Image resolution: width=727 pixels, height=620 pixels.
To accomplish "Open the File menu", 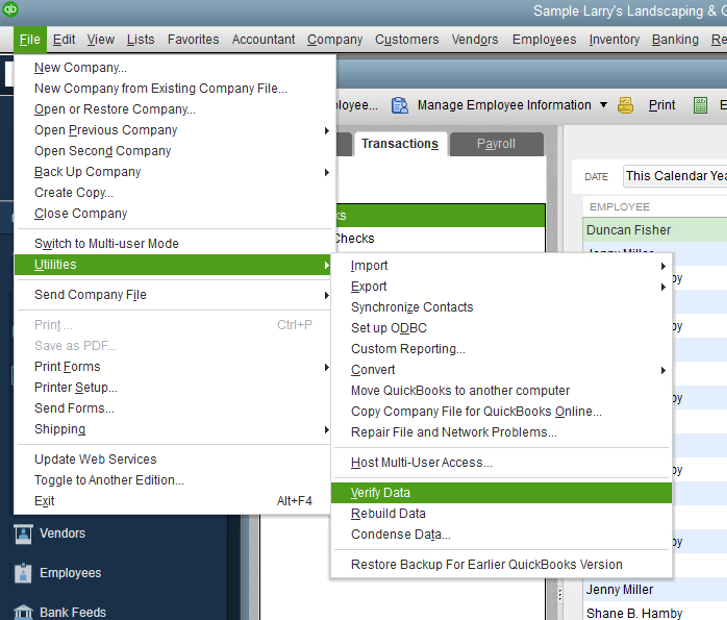I will [30, 40].
